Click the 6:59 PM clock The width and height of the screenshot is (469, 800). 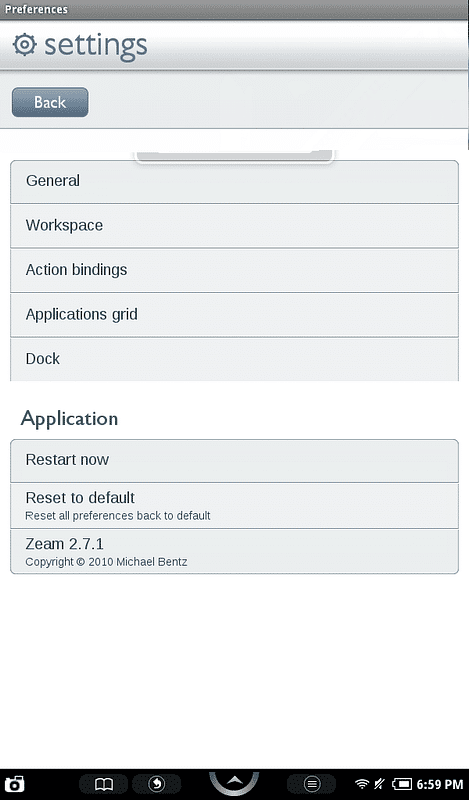pyautogui.click(x=440, y=784)
